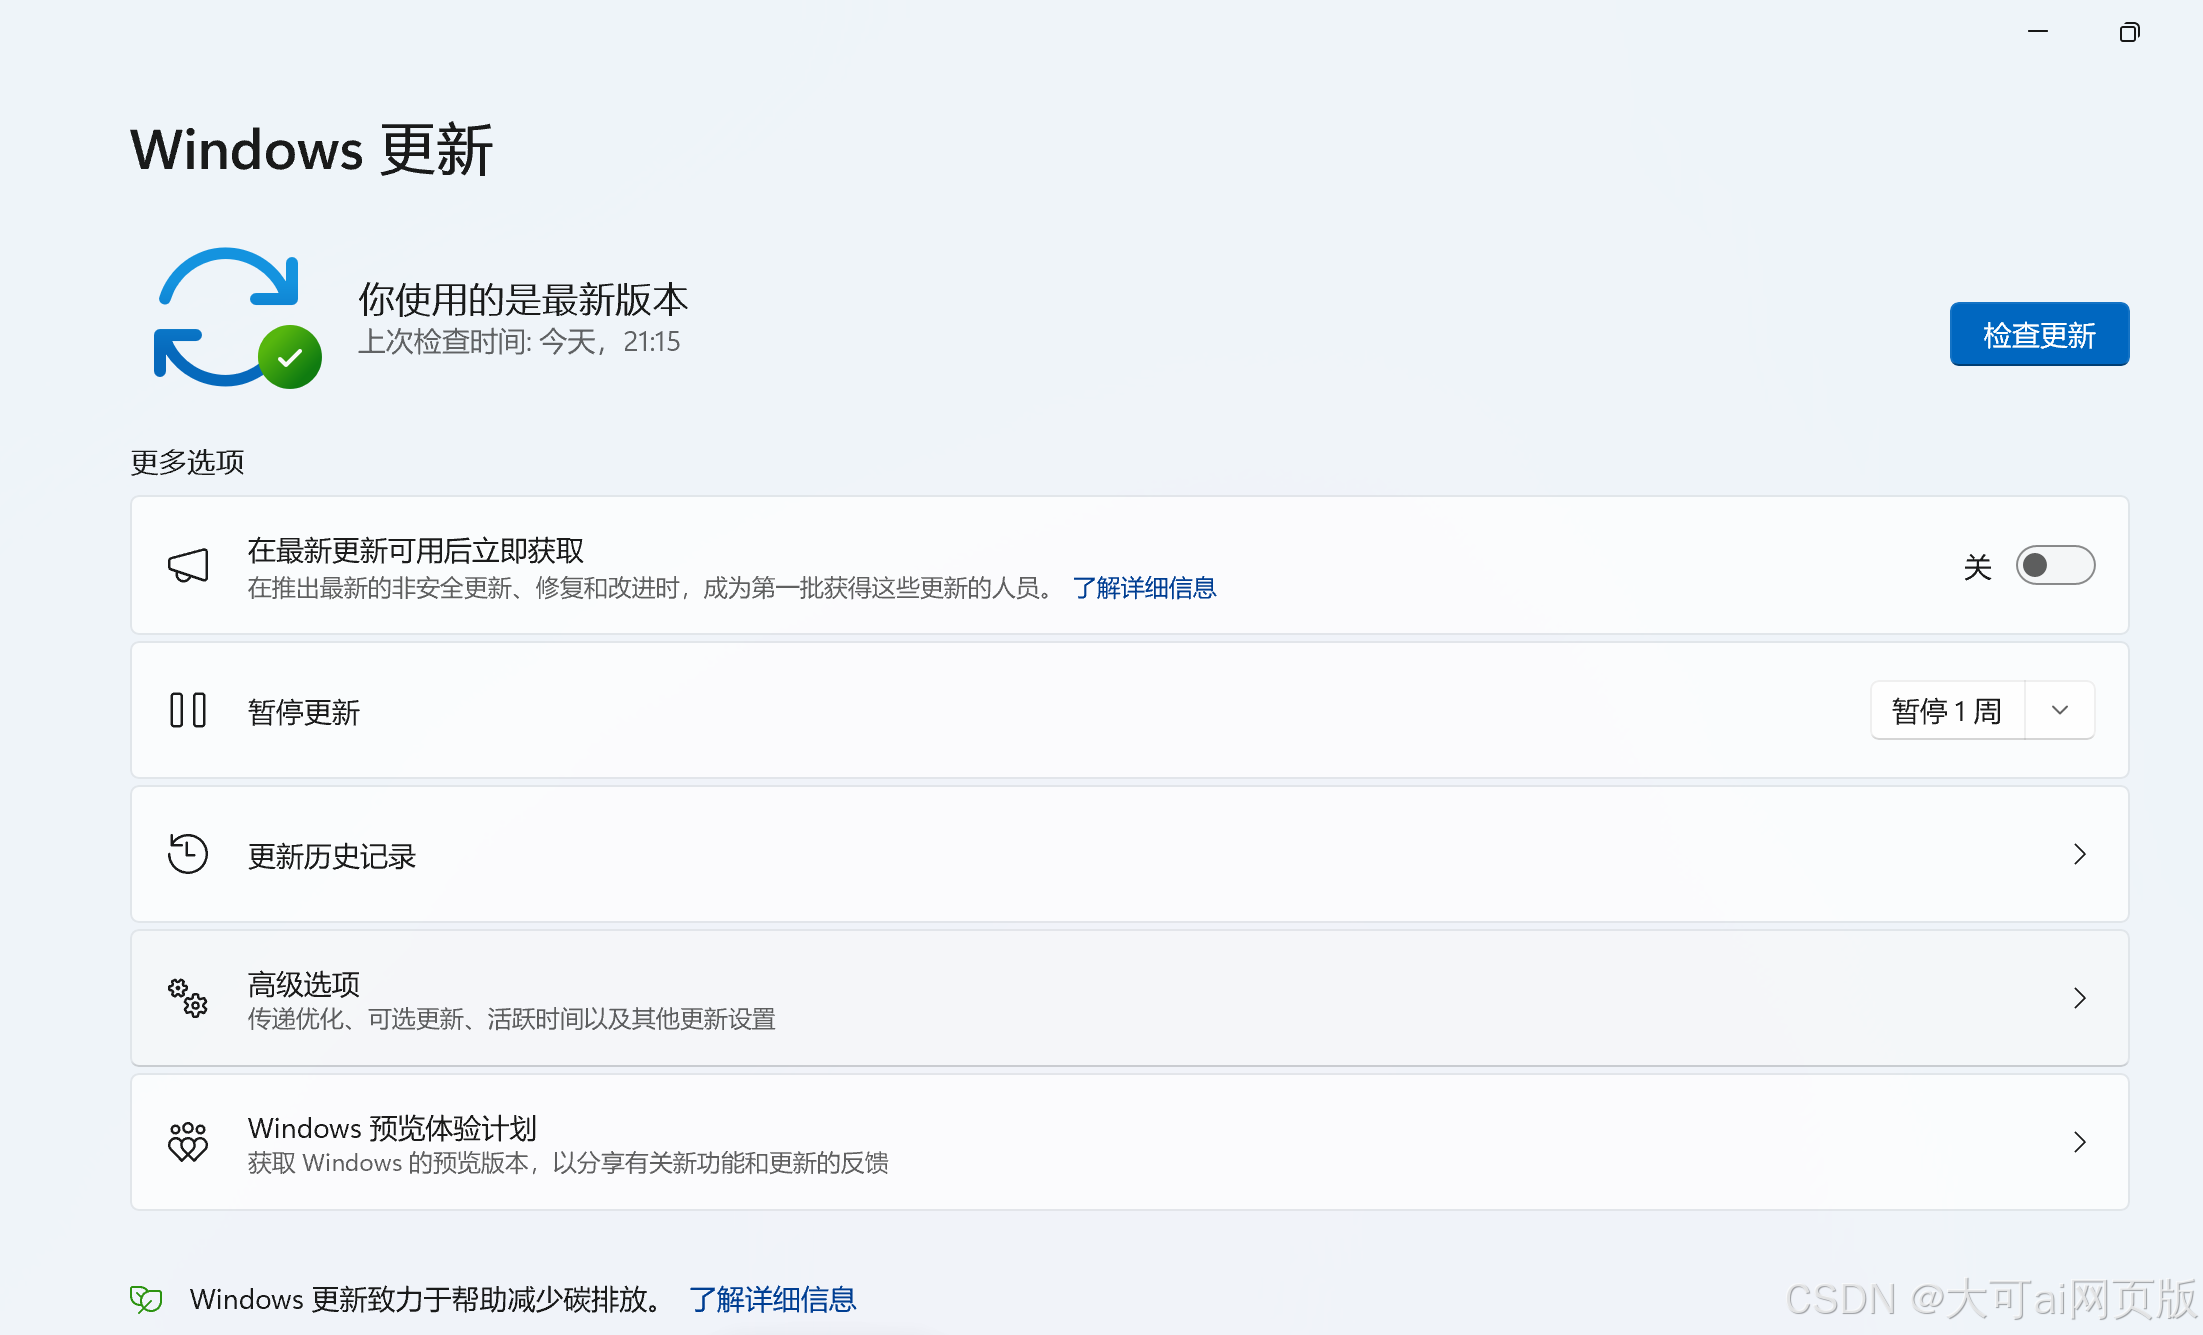Click the 关 label beside the toggle

pyautogui.click(x=1977, y=567)
